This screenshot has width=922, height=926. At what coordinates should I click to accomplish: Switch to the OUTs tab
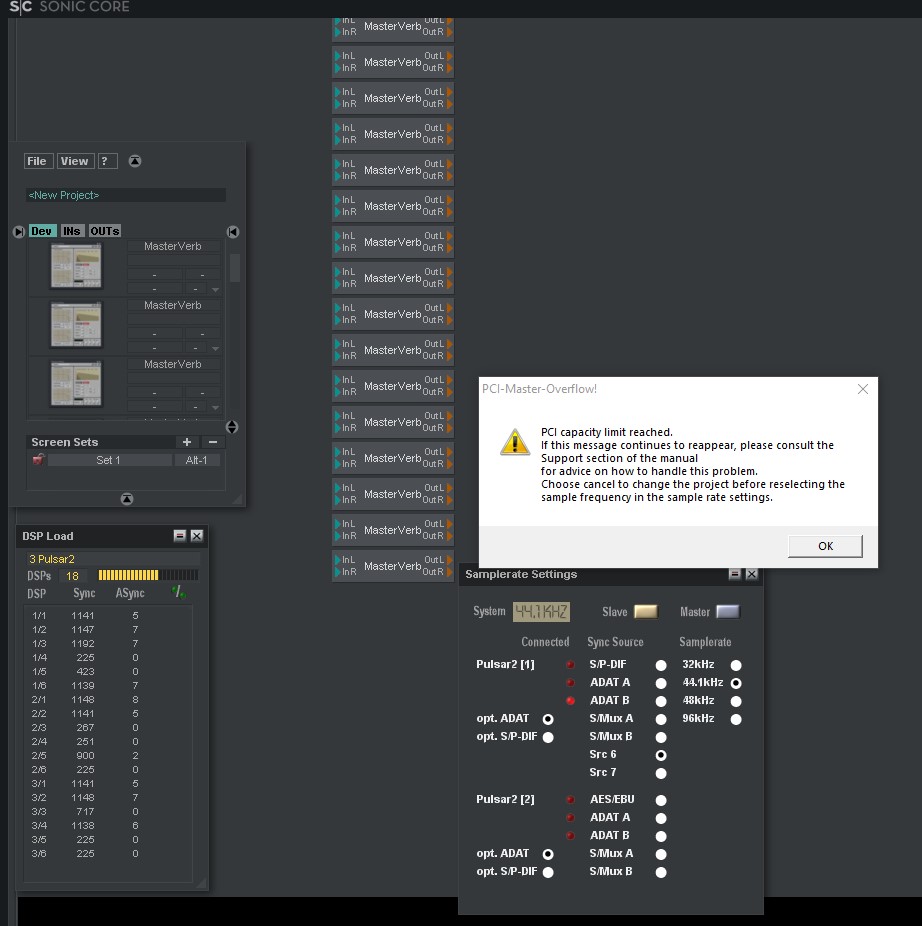click(x=105, y=232)
